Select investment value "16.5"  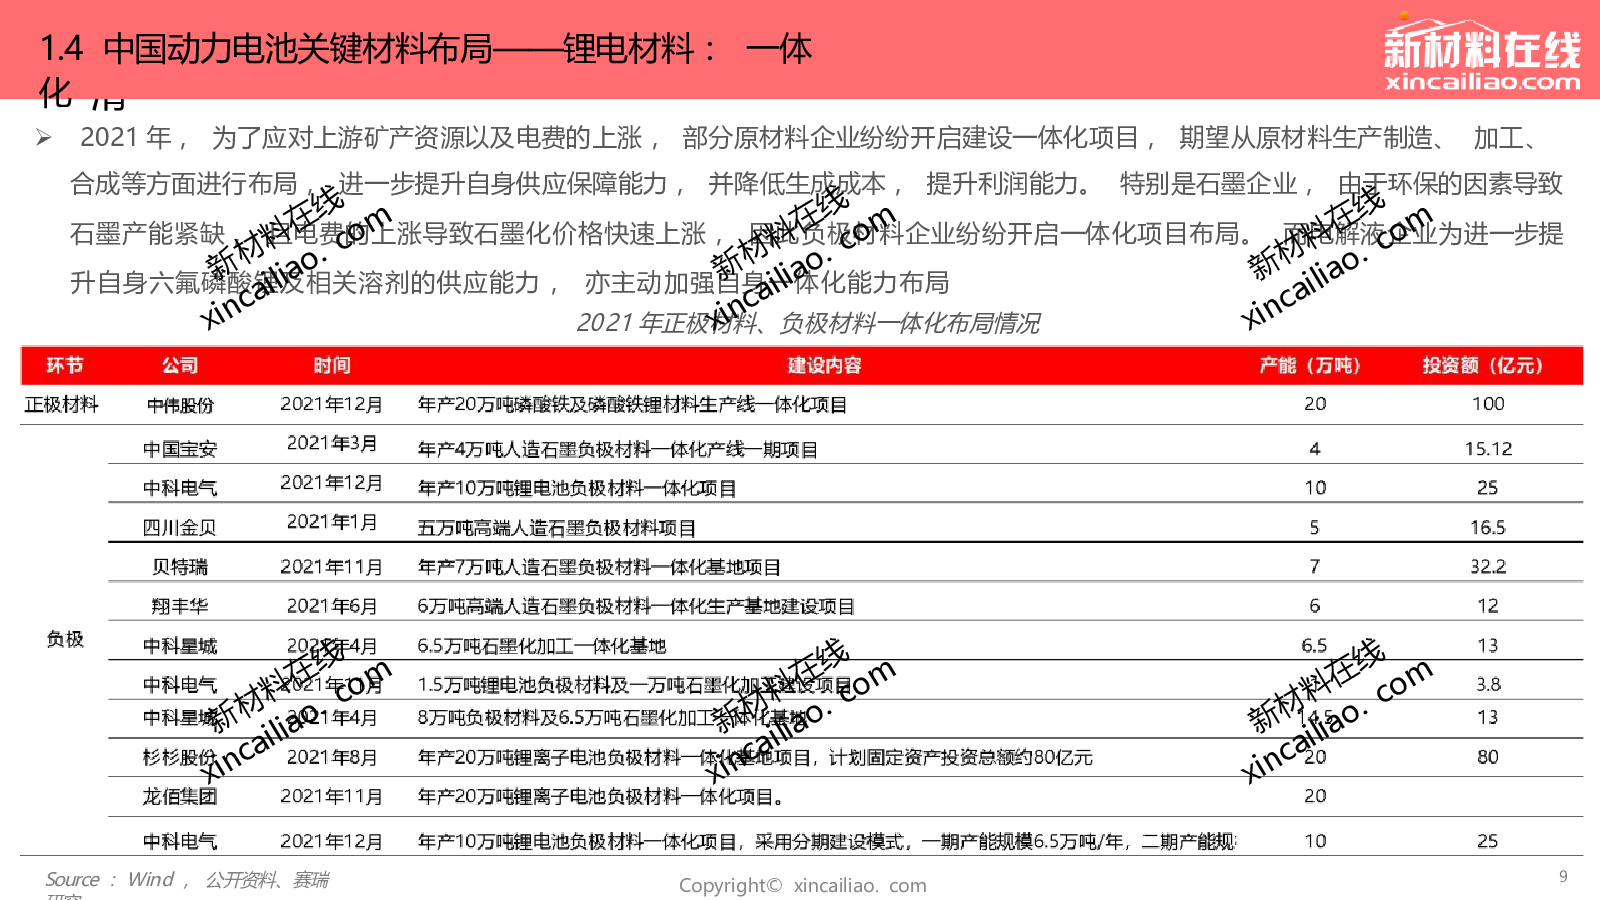(1488, 527)
